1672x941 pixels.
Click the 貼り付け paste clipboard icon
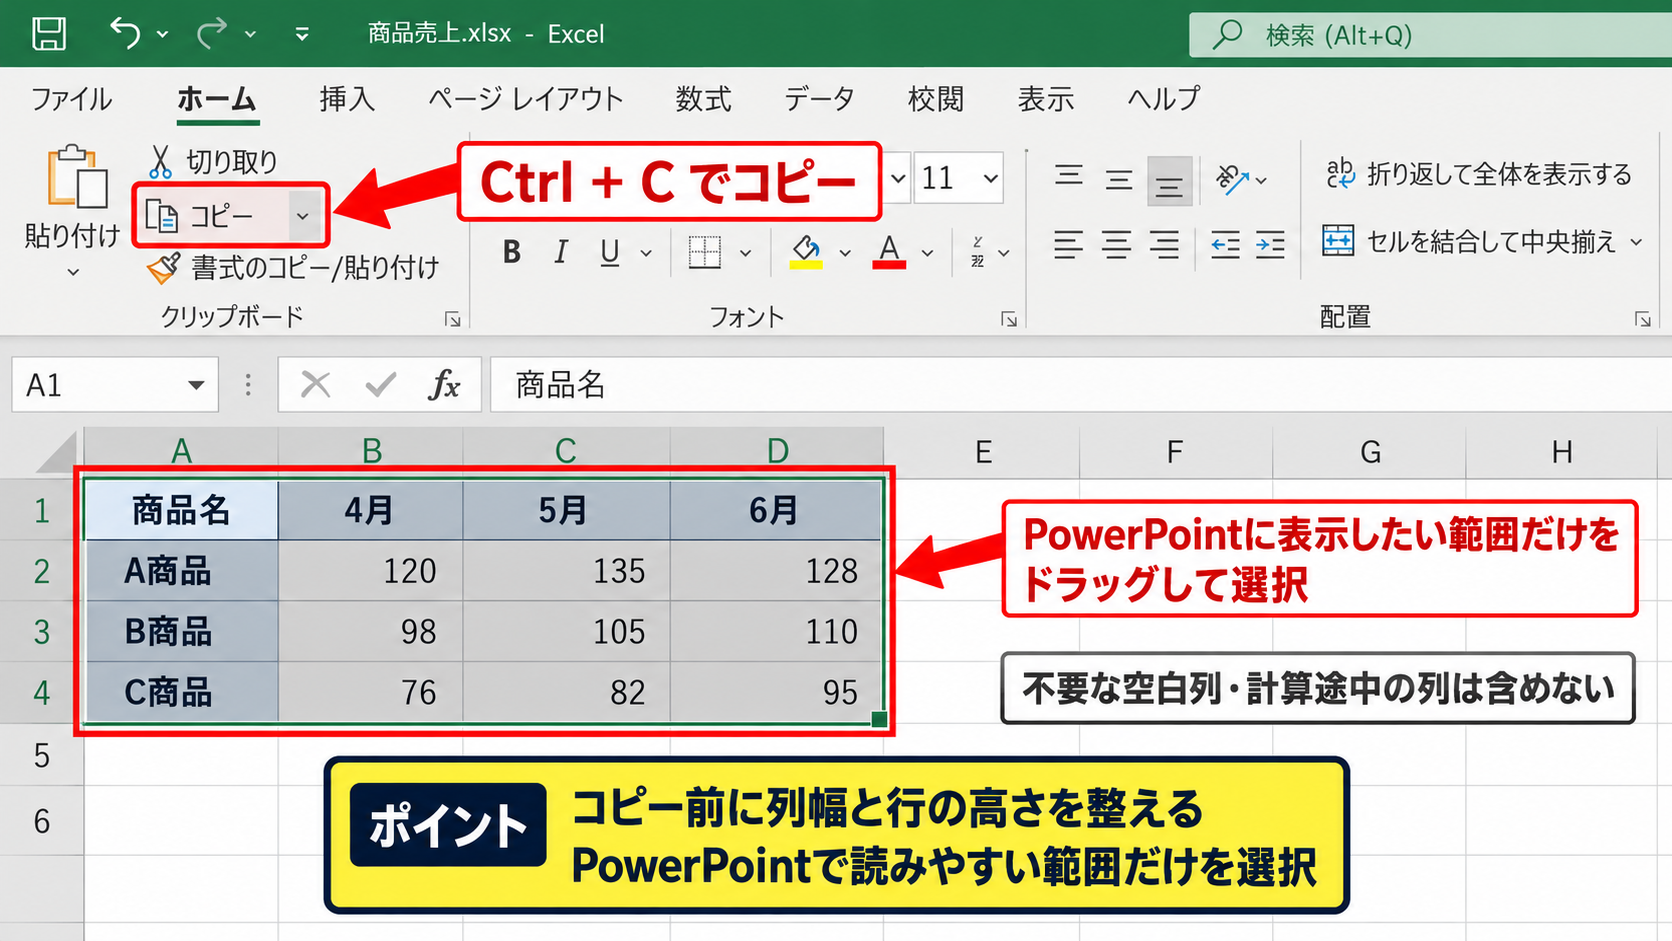click(76, 177)
